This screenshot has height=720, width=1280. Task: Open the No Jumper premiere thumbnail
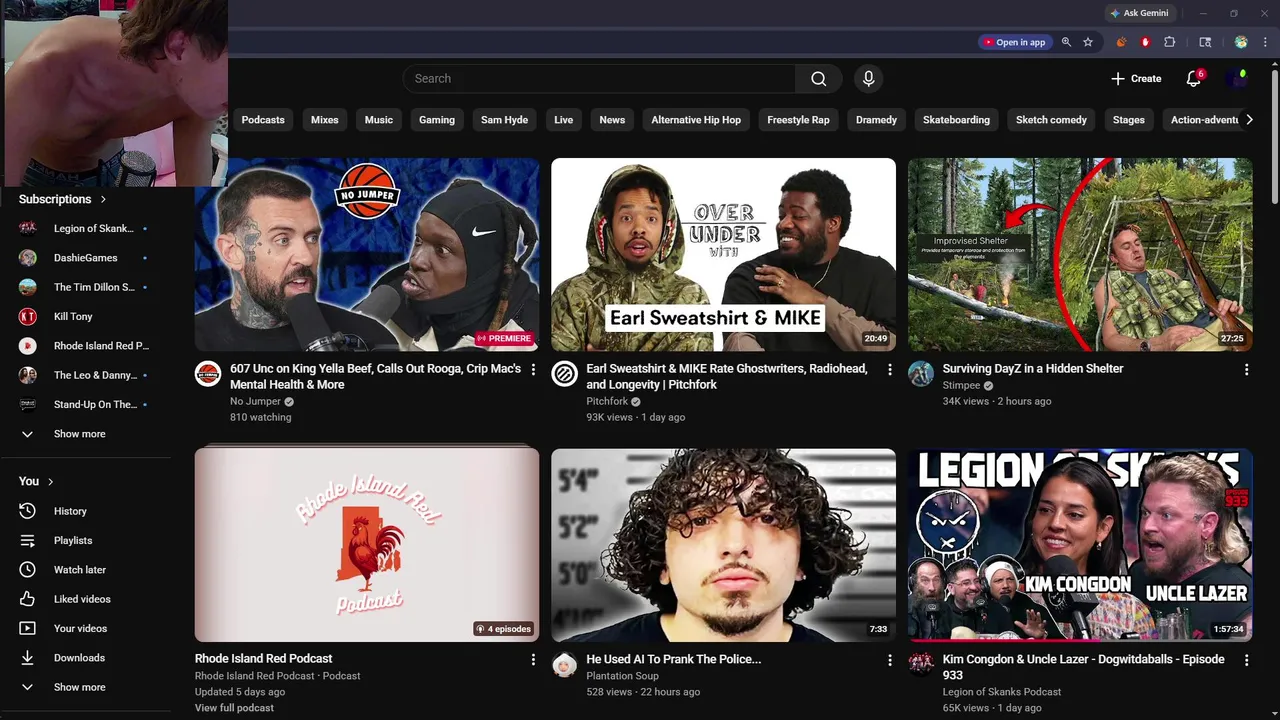tap(367, 254)
